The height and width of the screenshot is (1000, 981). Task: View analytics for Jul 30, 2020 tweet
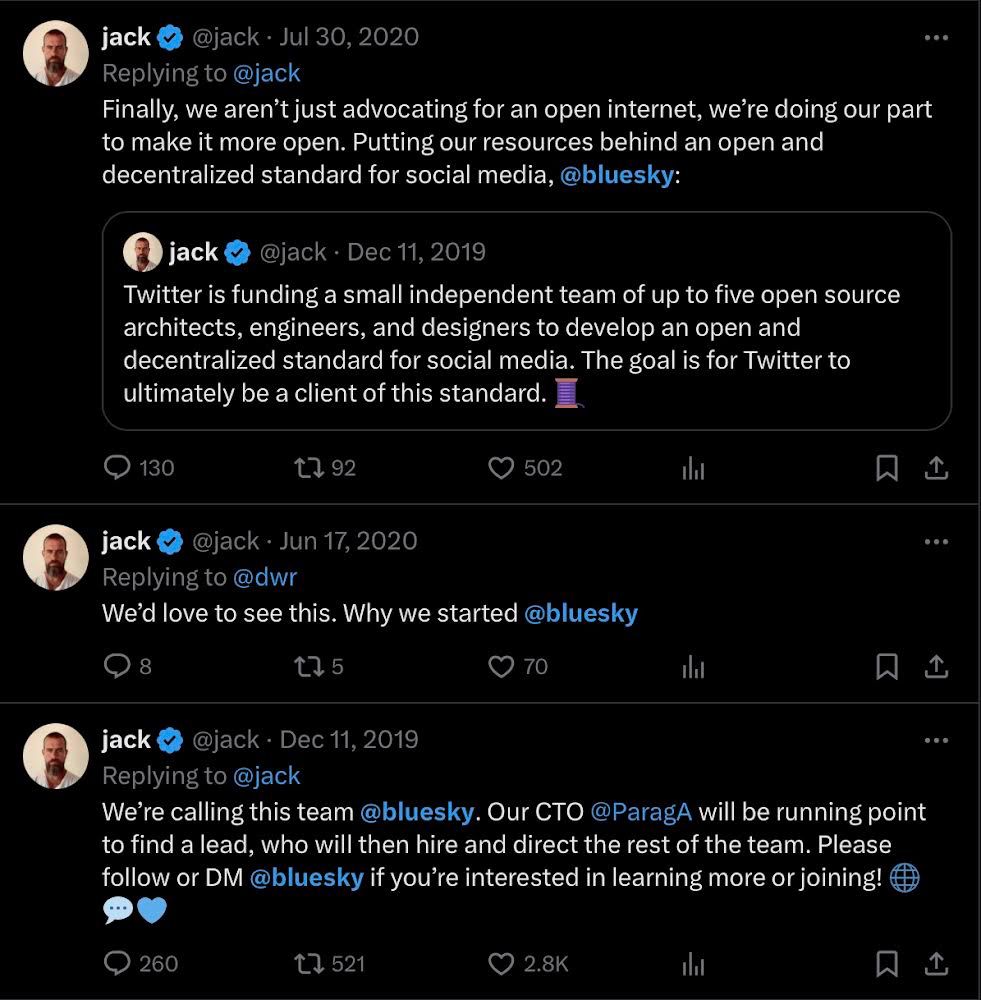[x=693, y=468]
